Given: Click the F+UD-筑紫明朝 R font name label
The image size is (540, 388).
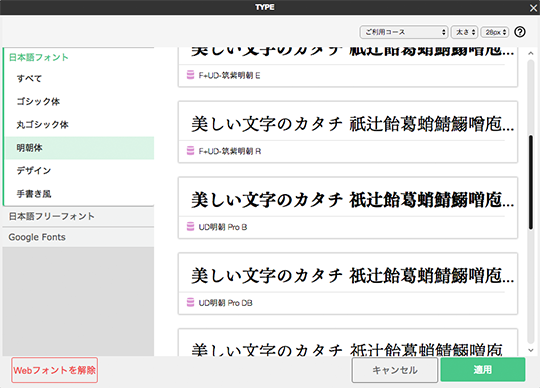Looking at the screenshot, I should (x=230, y=151).
